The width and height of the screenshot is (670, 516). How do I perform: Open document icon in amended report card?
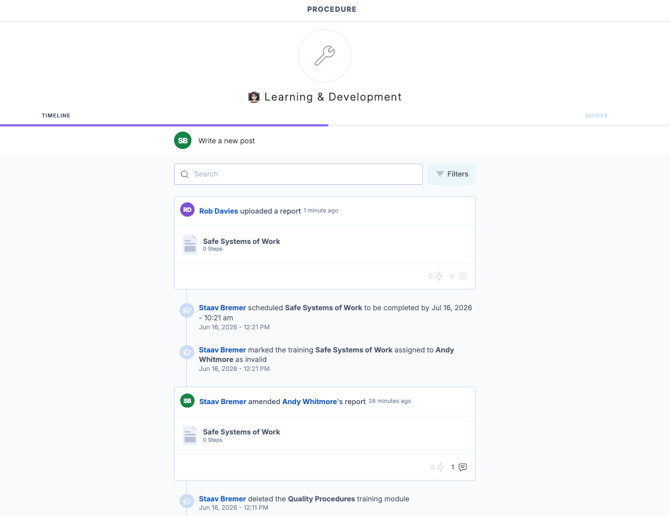[190, 435]
